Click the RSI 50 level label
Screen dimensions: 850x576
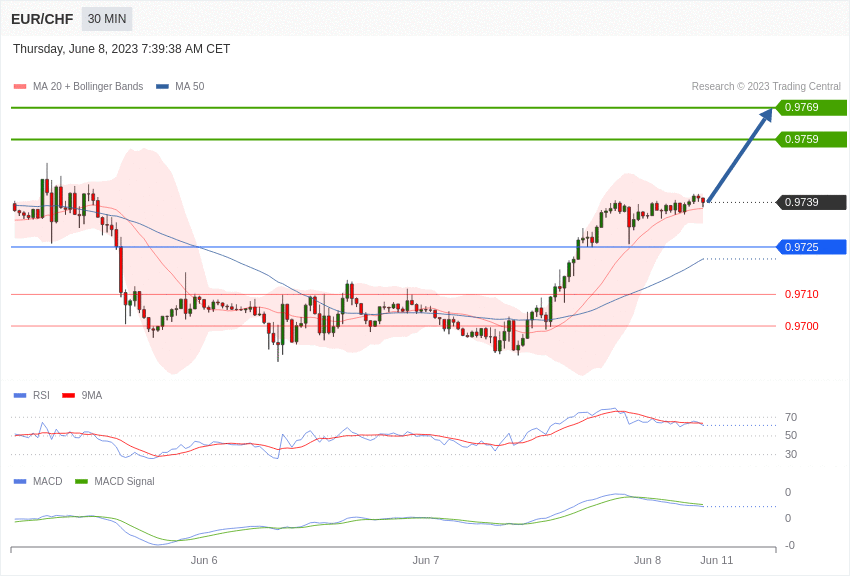tap(791, 435)
